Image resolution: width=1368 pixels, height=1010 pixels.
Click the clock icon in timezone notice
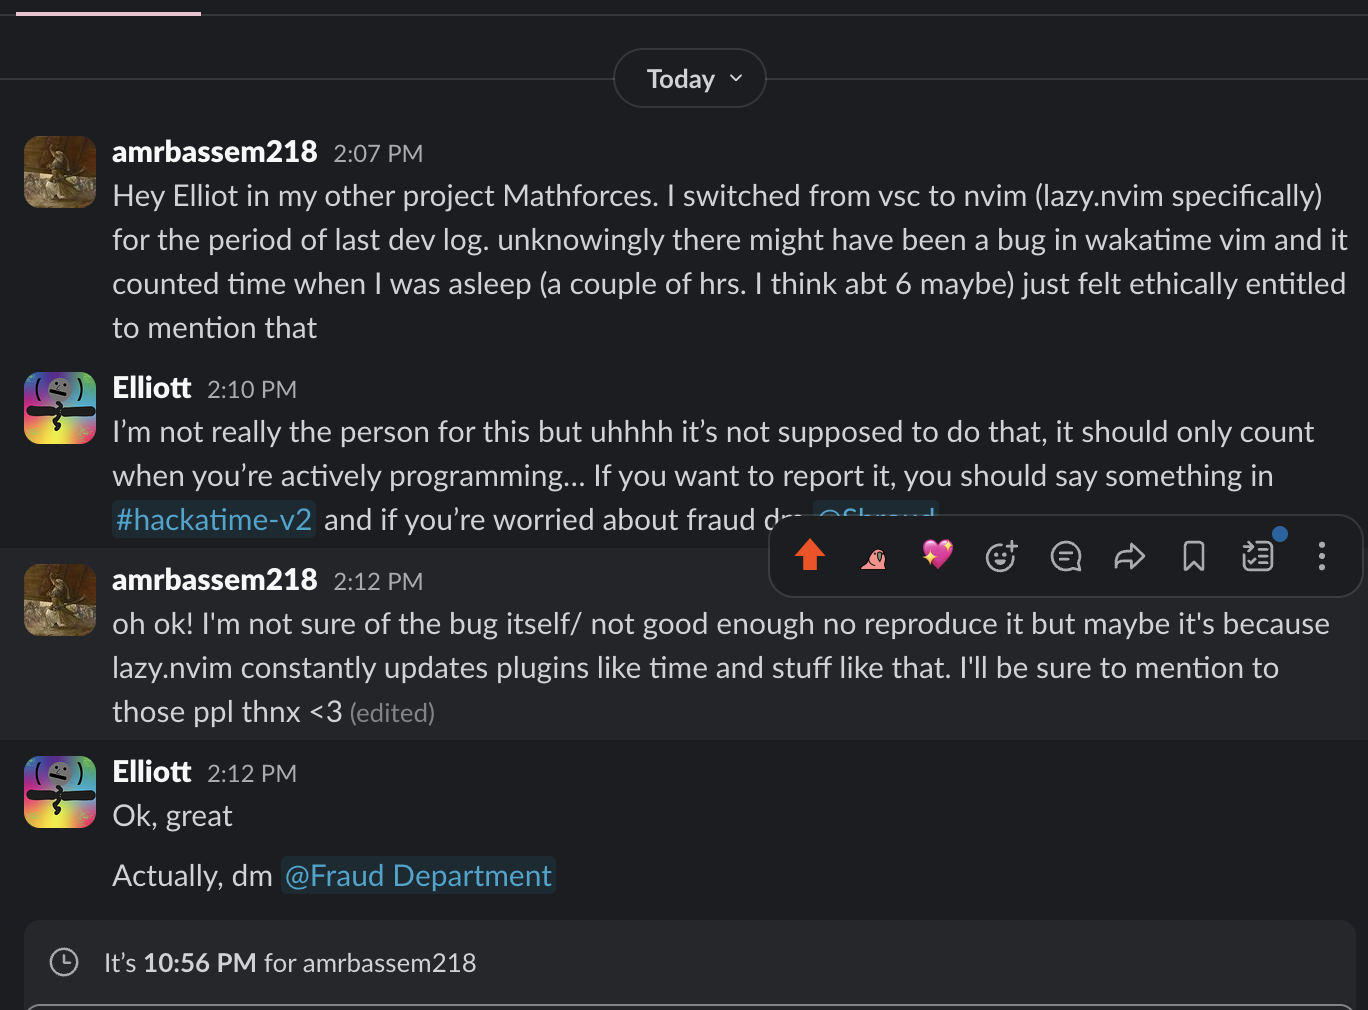click(64, 963)
